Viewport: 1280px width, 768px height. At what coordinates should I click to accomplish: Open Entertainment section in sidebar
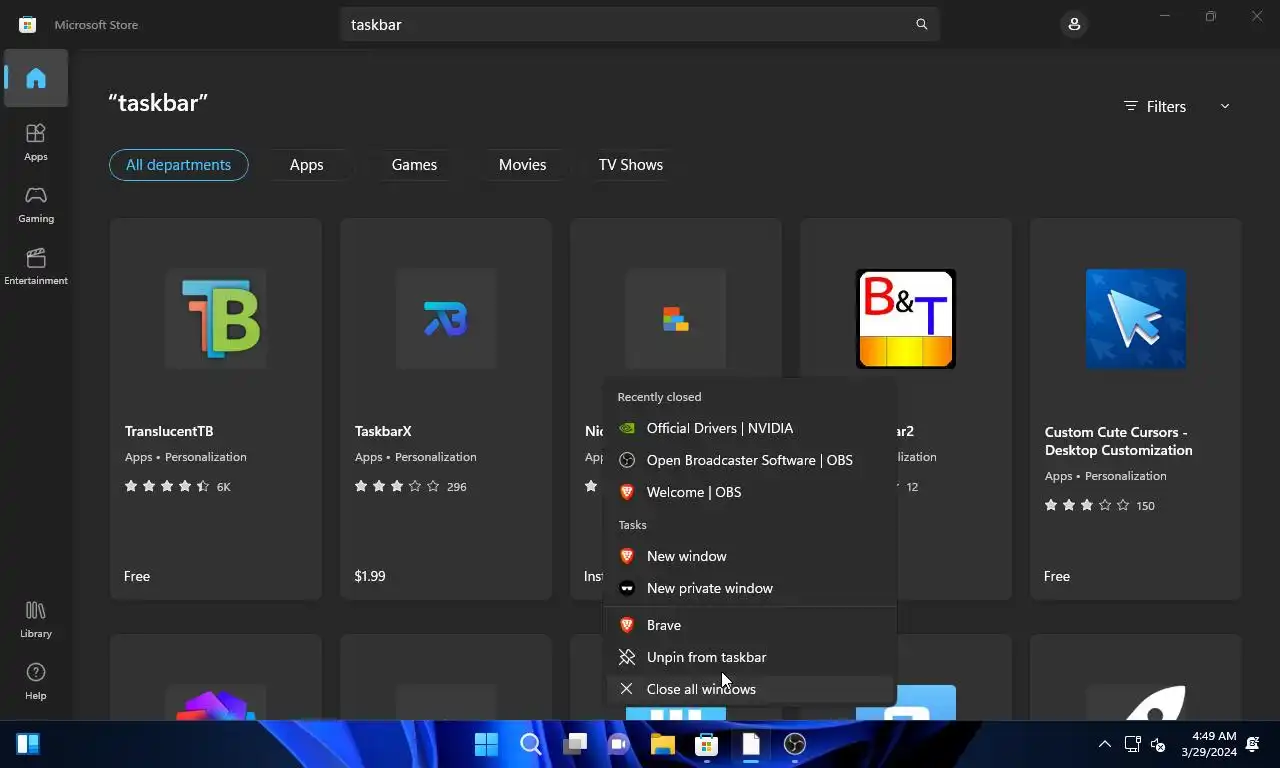(x=36, y=266)
